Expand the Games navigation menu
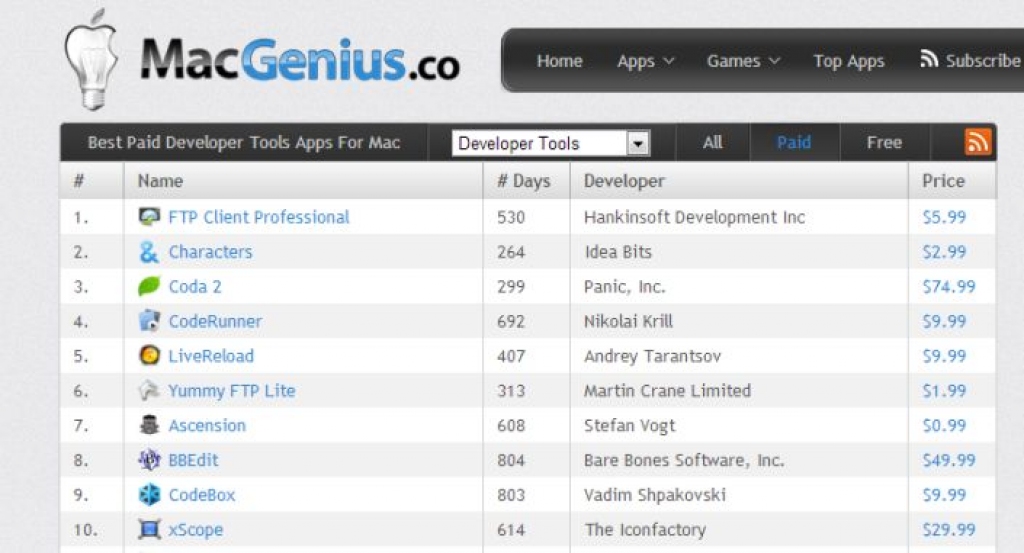This screenshot has height=553, width=1024. click(743, 61)
